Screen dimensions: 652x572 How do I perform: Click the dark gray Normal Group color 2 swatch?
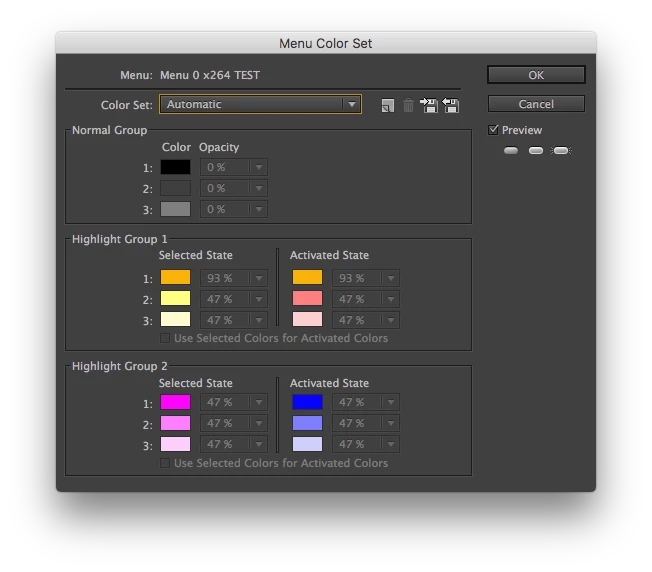(175, 188)
